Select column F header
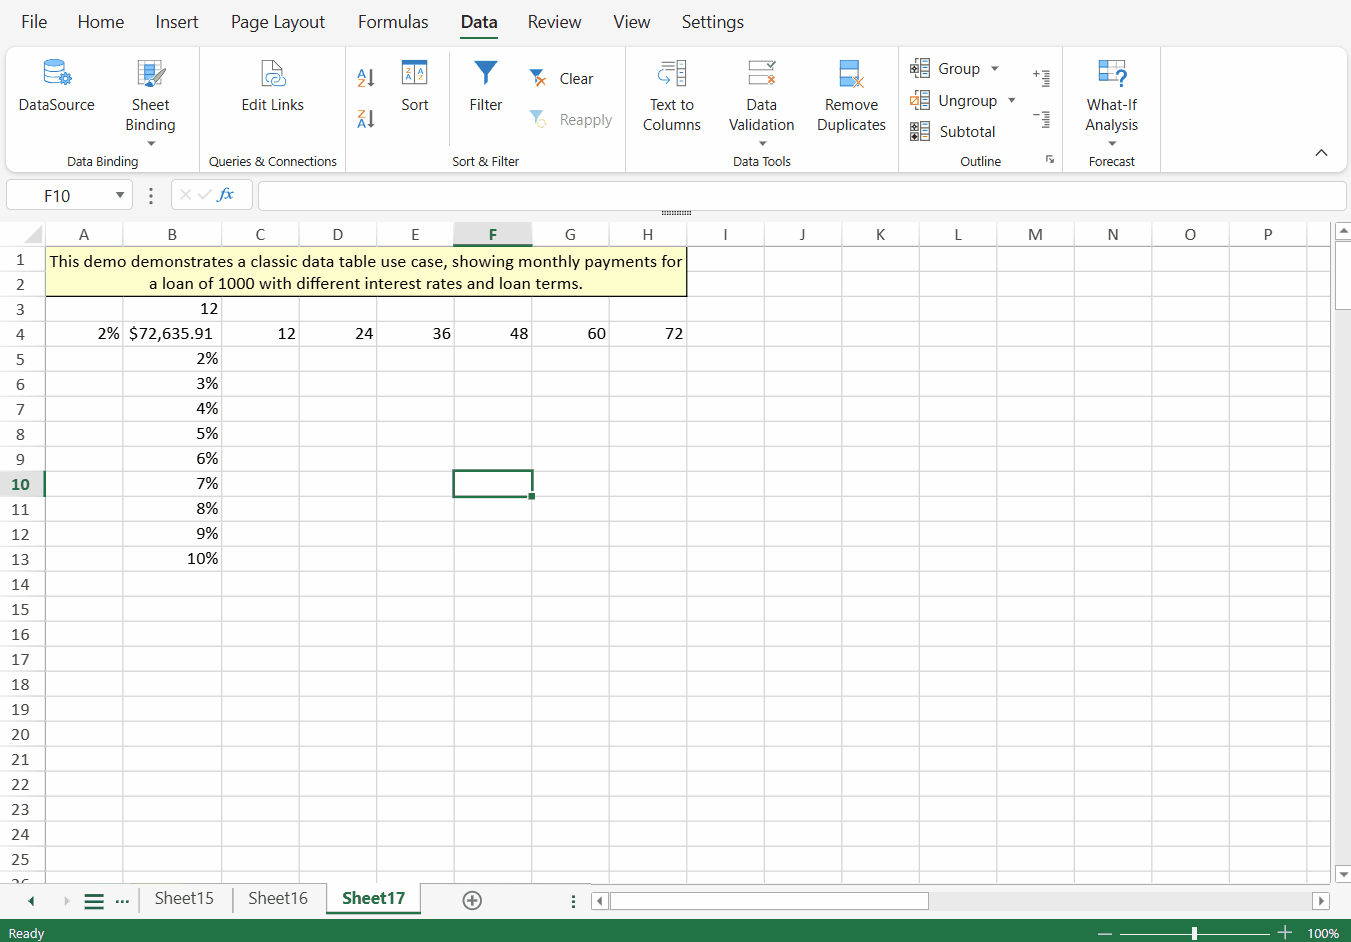1351x942 pixels. (493, 235)
